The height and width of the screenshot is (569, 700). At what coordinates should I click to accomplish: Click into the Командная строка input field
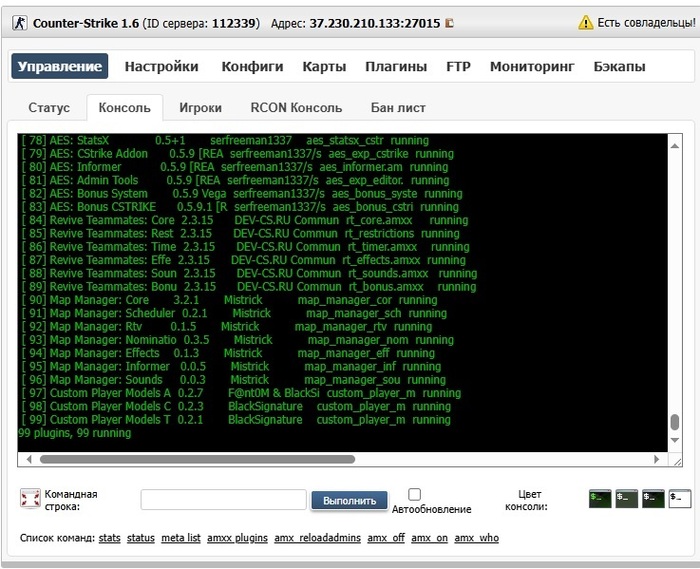pyautogui.click(x=223, y=499)
